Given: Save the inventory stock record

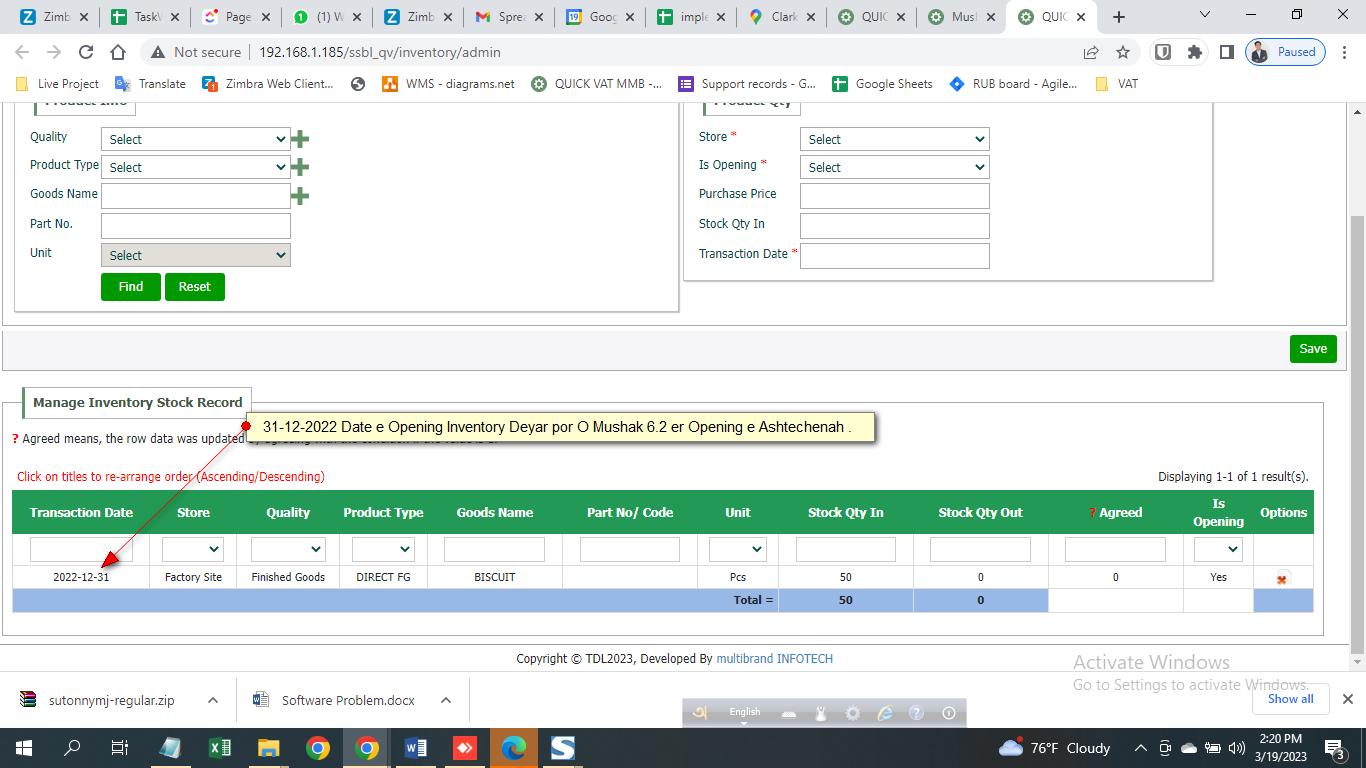Looking at the screenshot, I should click(x=1313, y=349).
